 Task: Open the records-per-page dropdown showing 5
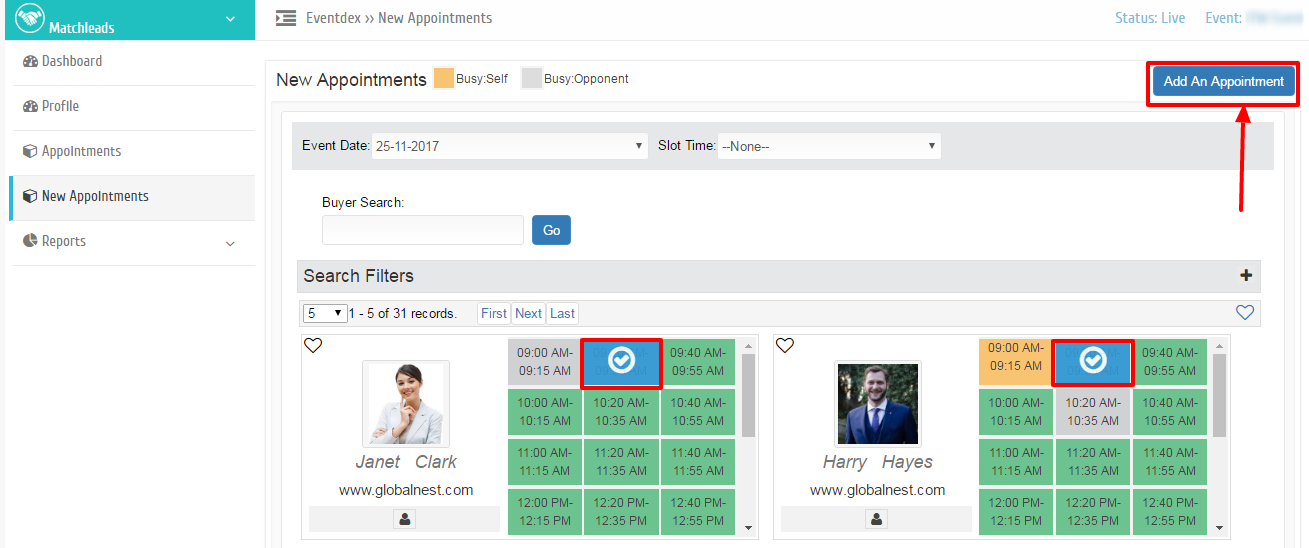[x=324, y=313]
